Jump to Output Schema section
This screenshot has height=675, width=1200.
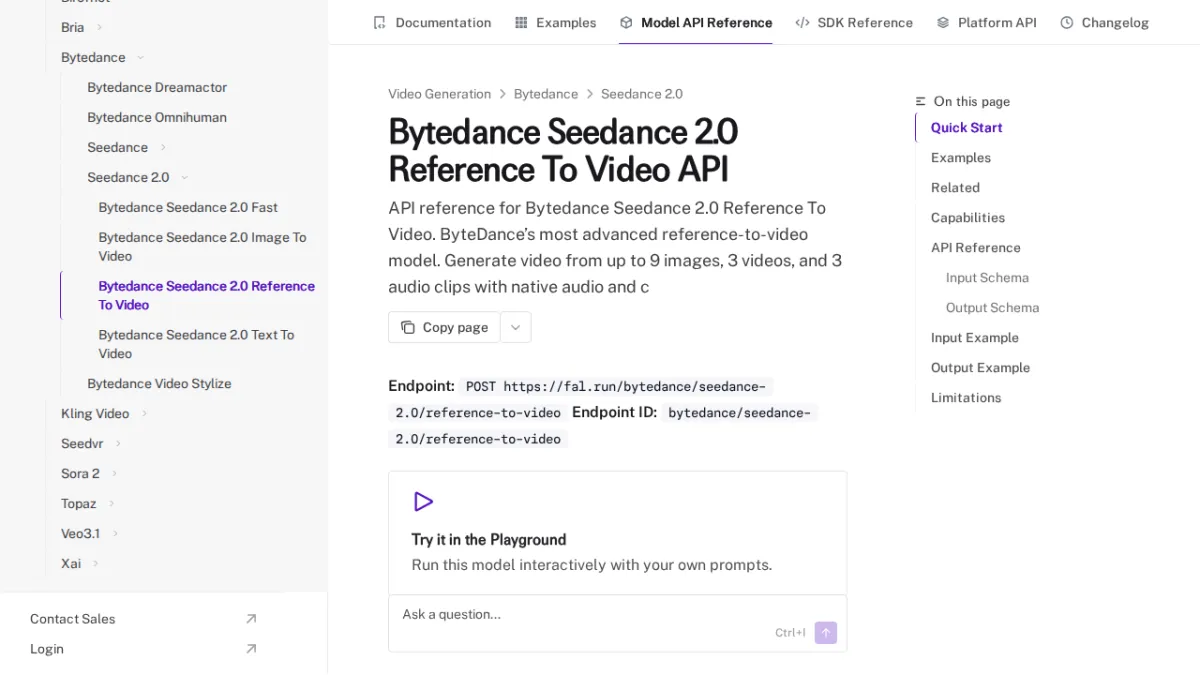[x=992, y=307]
